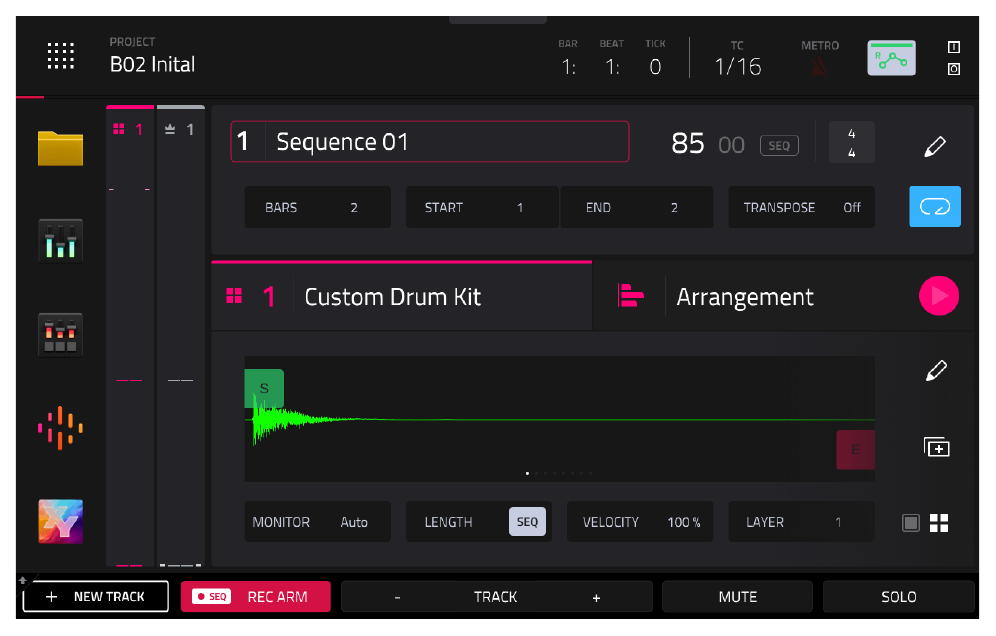Open the browser folder icon
Image resolution: width=996 pixels, height=636 pixels.
pyautogui.click(x=60, y=148)
